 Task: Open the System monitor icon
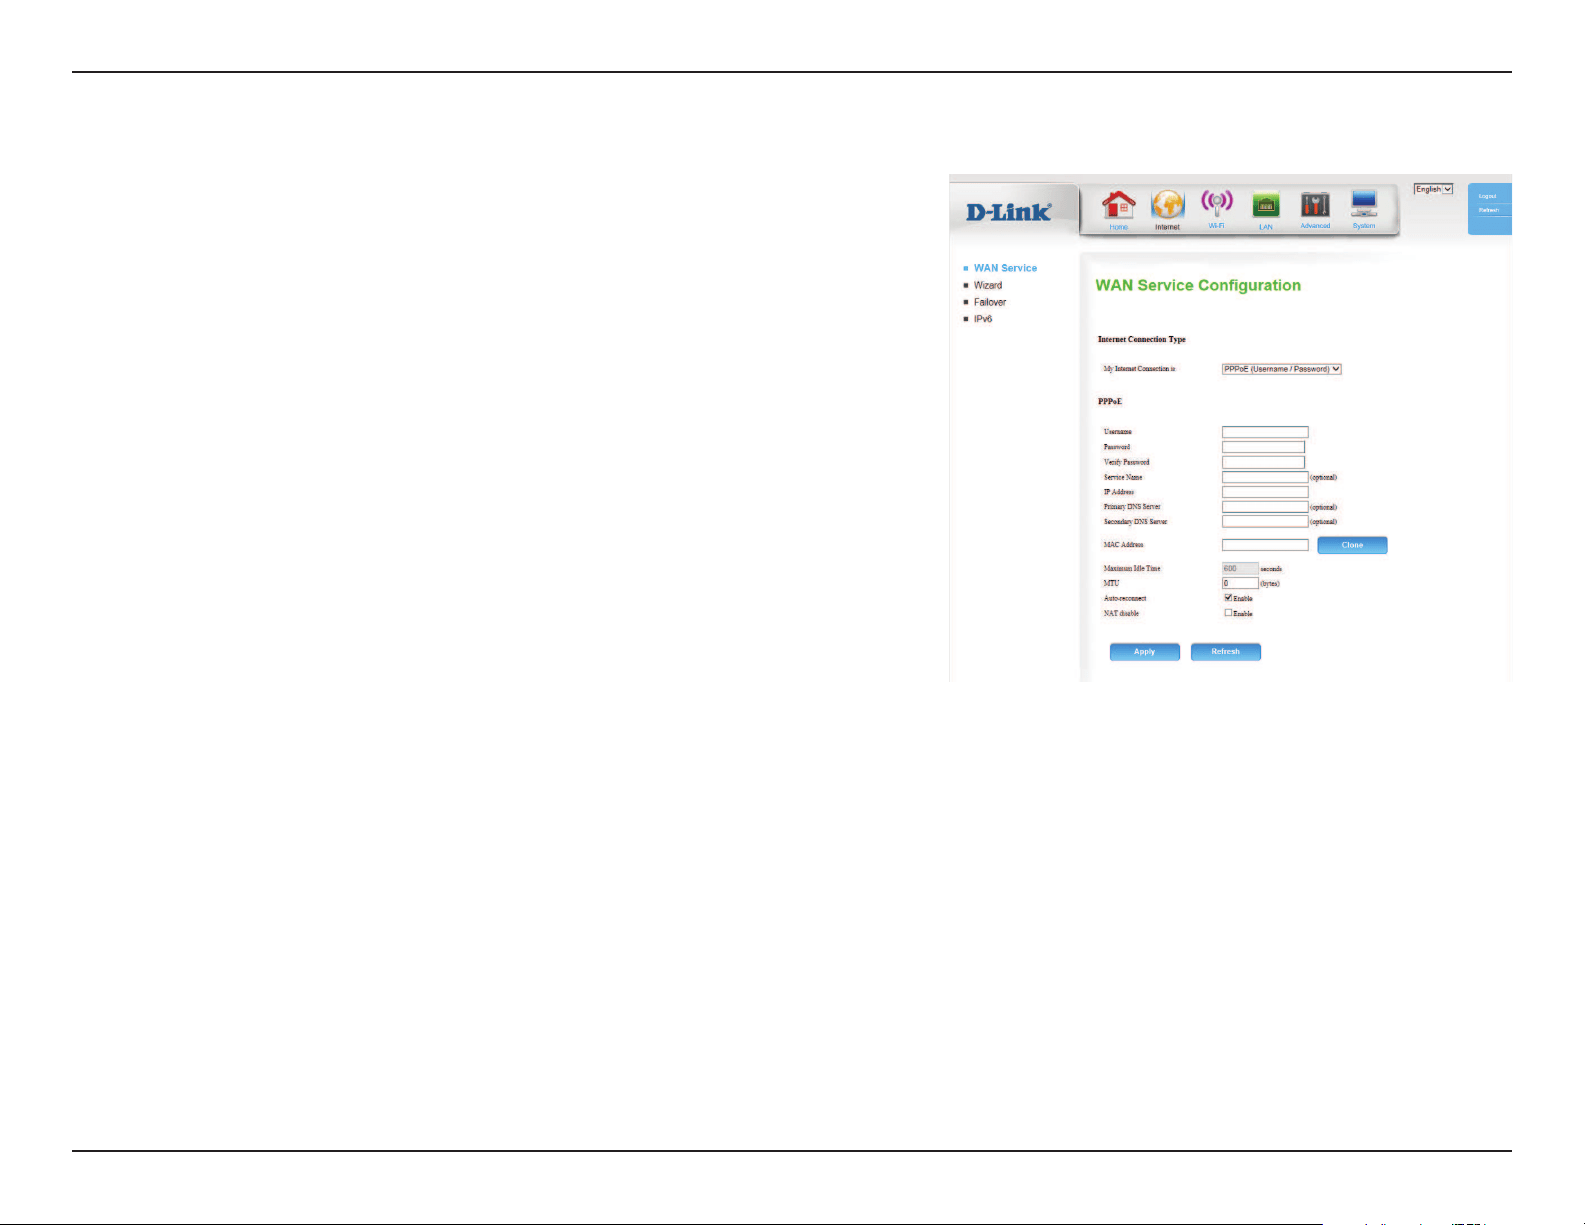point(1364,204)
